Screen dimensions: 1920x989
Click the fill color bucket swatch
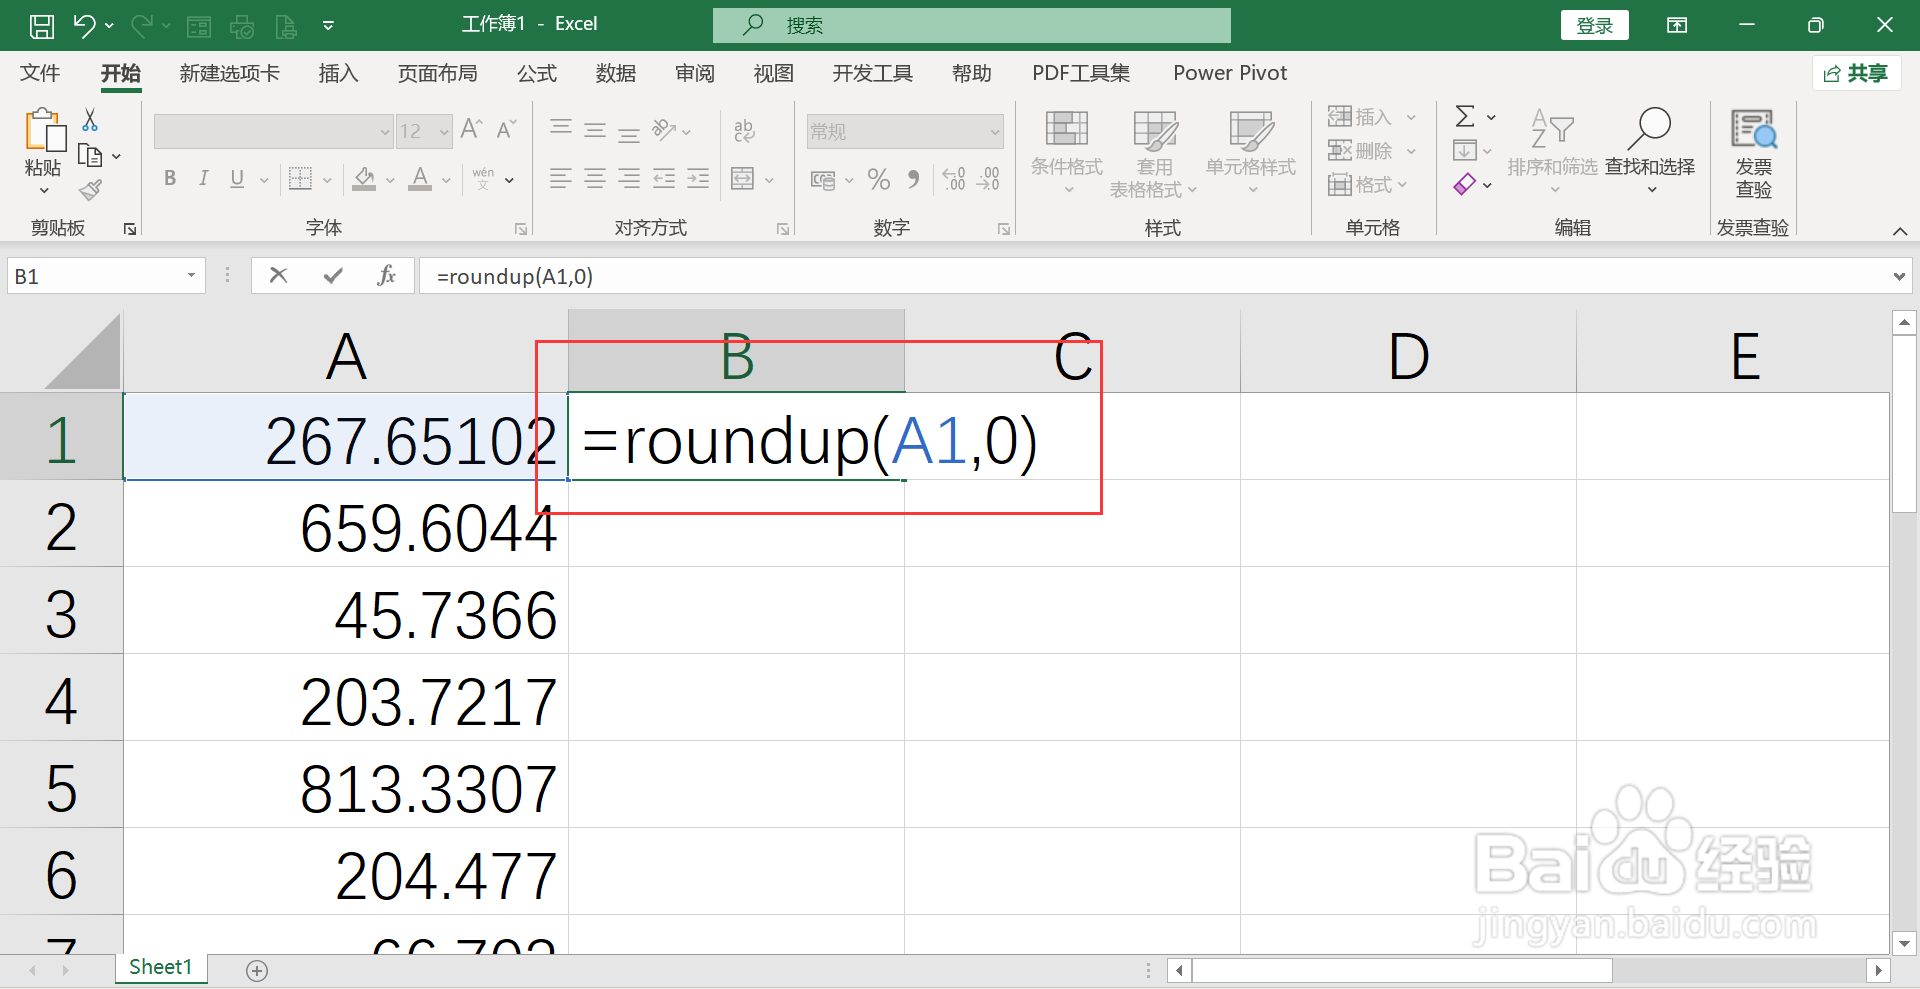click(x=364, y=179)
